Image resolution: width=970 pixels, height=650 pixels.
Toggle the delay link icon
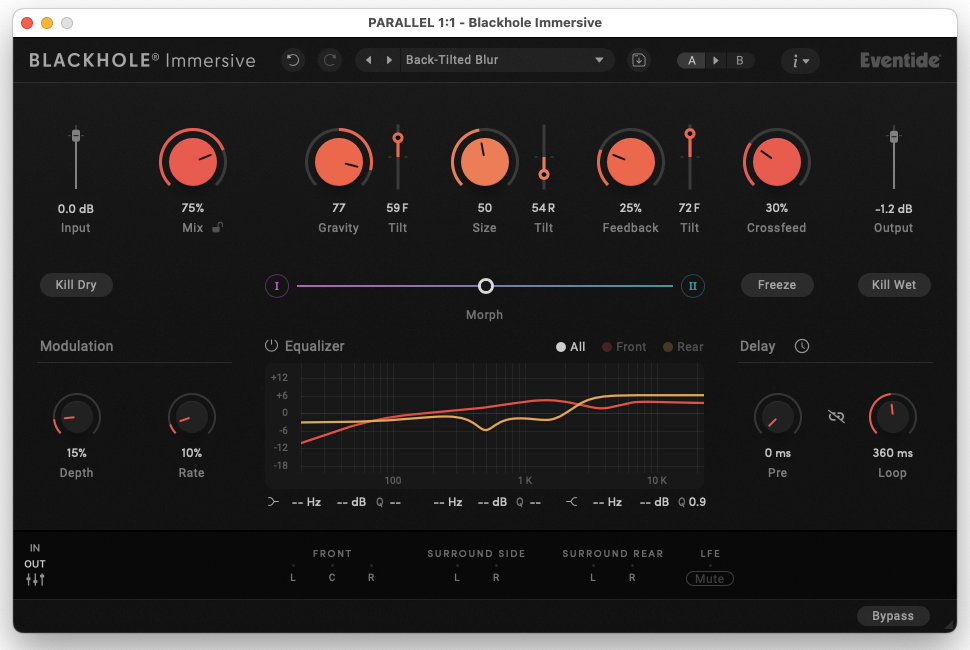pos(836,416)
